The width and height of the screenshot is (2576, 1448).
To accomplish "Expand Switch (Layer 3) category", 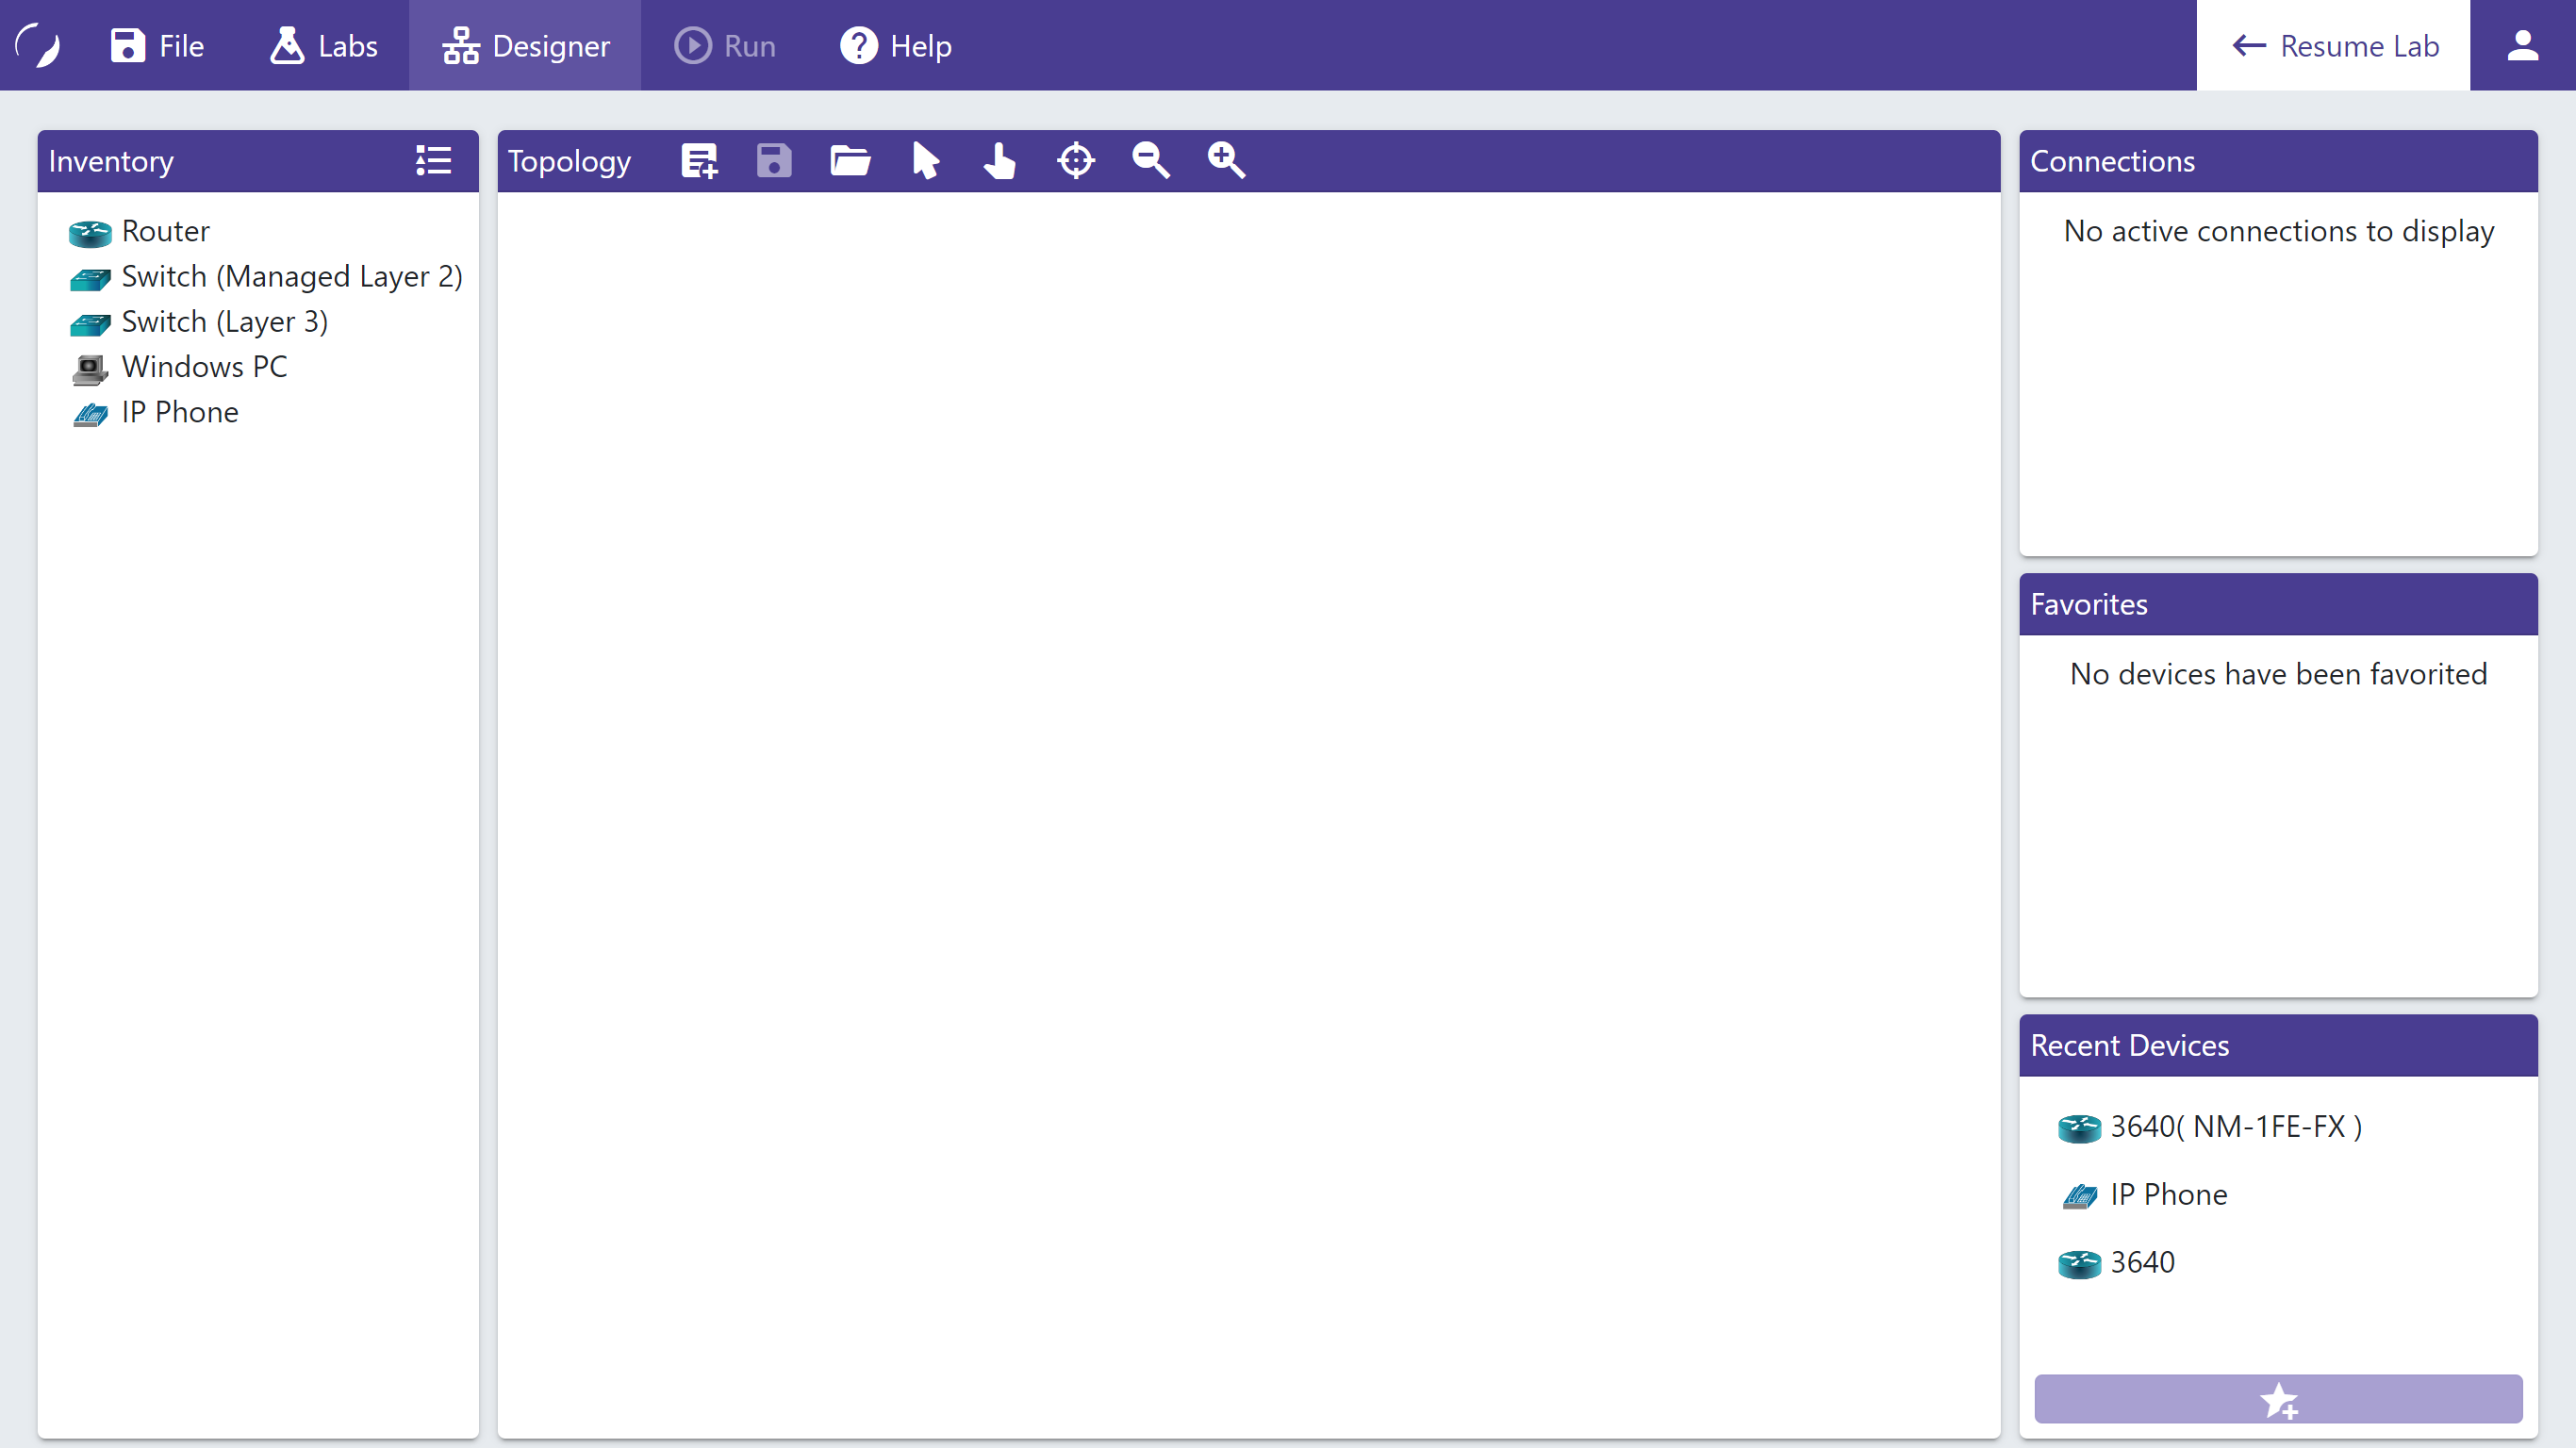I will point(224,322).
